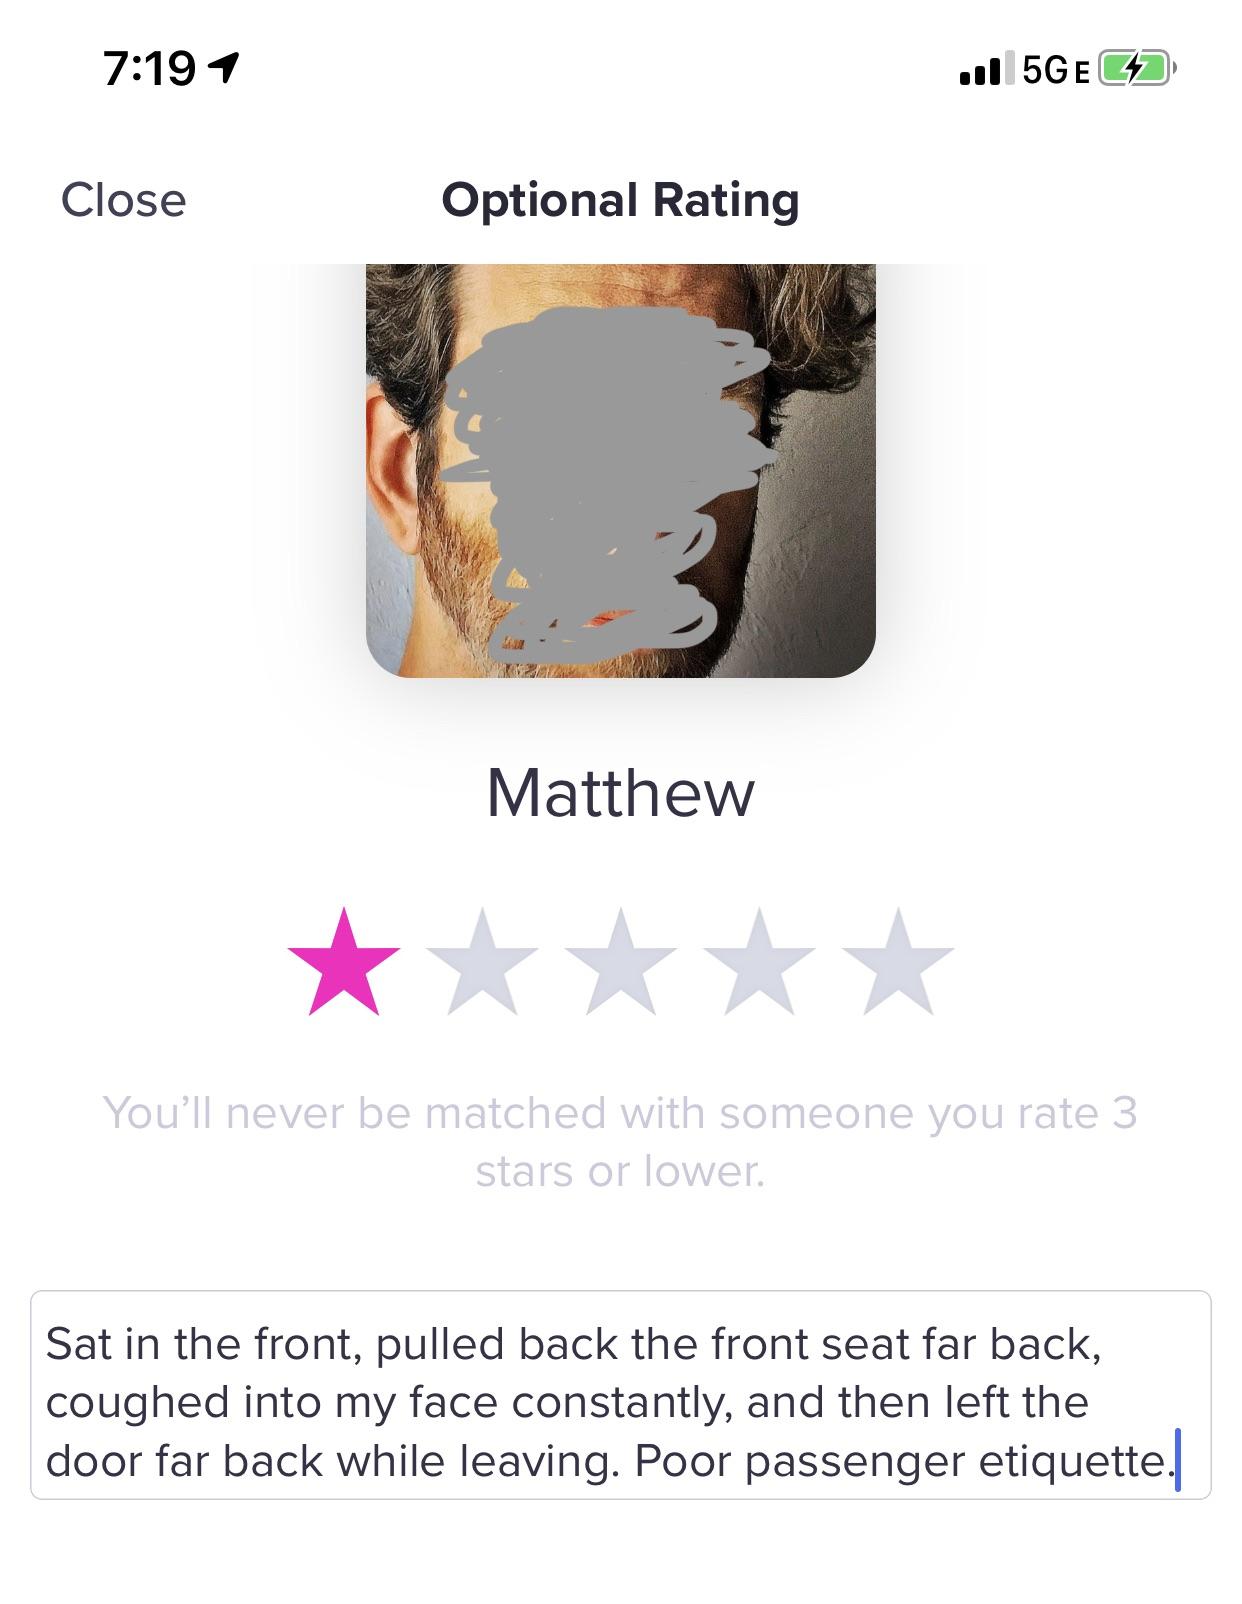Tap the never-be-matched notice text
1242x1604 pixels.
tap(620, 1141)
